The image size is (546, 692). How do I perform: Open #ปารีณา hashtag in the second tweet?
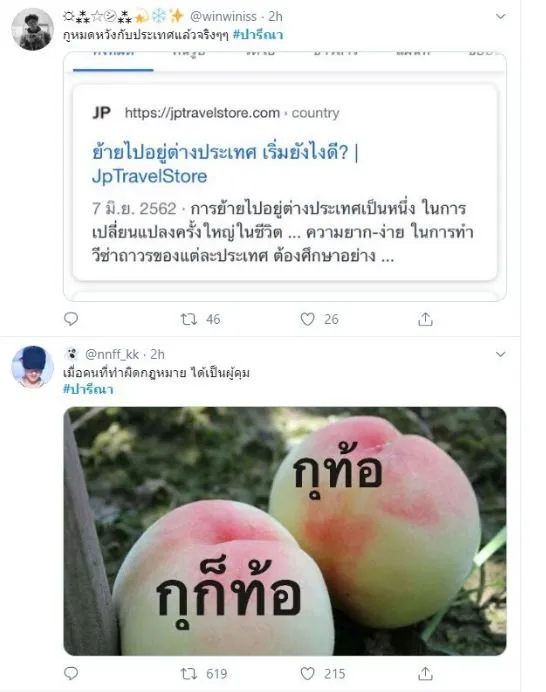point(89,389)
